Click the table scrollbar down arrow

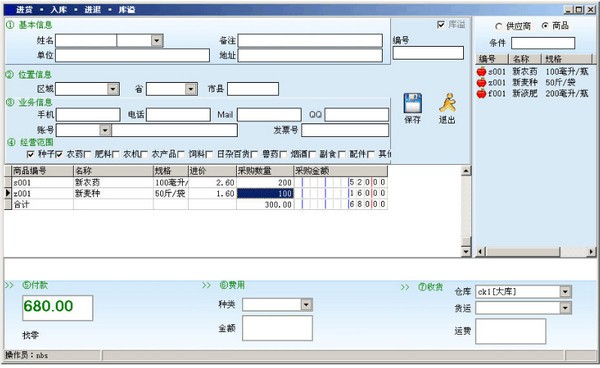click(x=466, y=251)
